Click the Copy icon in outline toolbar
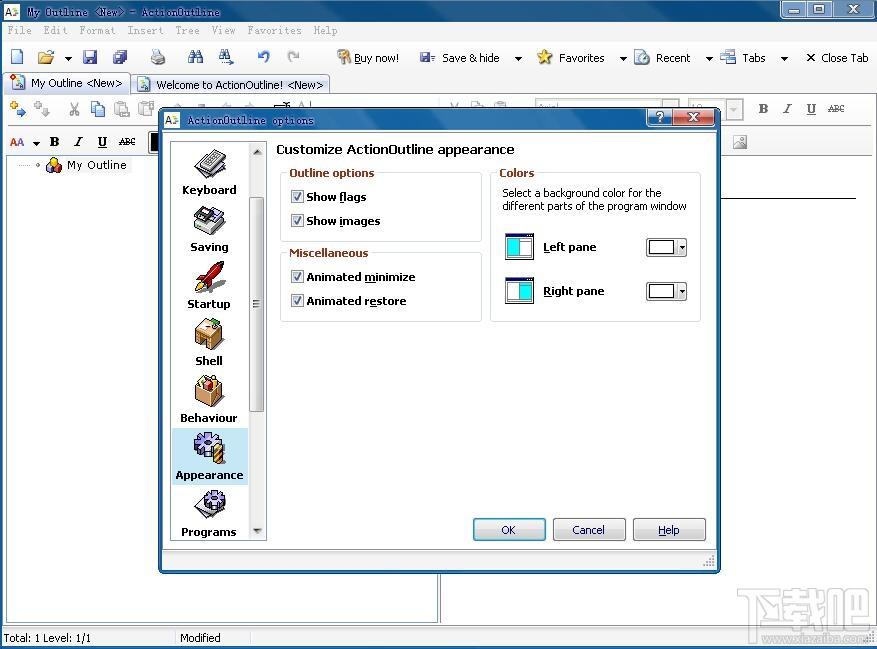Image resolution: width=877 pixels, height=649 pixels. pos(98,109)
